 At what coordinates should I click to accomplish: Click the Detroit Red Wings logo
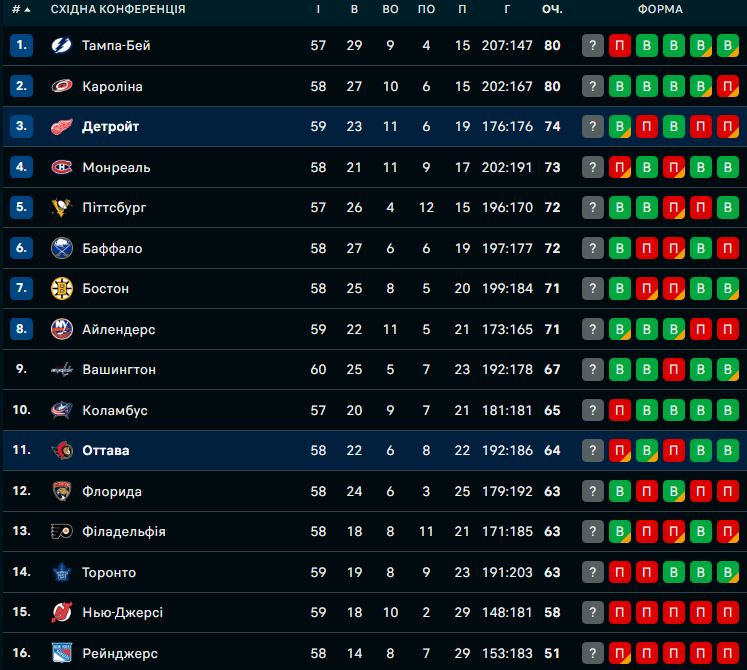click(62, 127)
